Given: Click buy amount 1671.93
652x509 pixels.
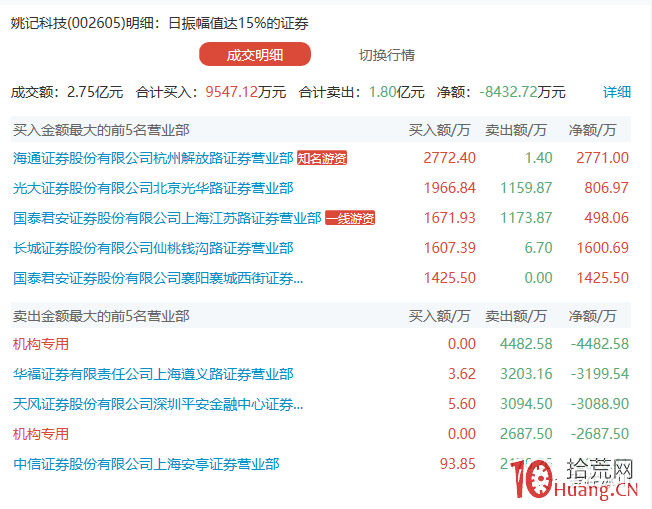Looking at the screenshot, I should coord(449,218).
